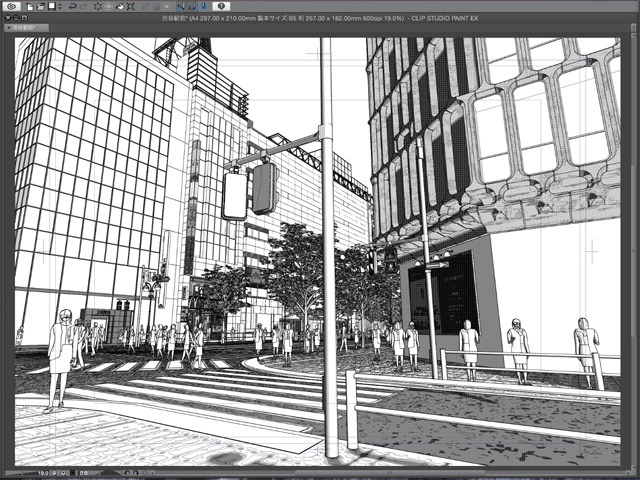Click the greyed Deselect icon
The height and width of the screenshot is (480, 640).
pyautogui.click(x=144, y=7)
